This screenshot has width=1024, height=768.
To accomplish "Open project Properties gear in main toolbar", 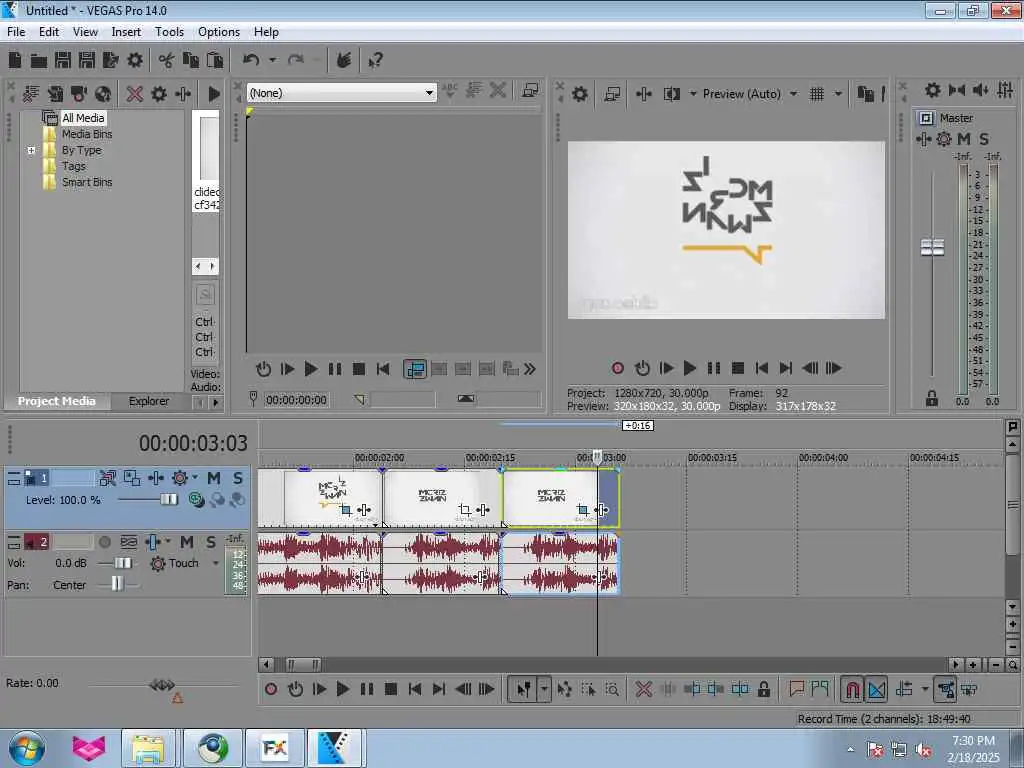I will 135,60.
